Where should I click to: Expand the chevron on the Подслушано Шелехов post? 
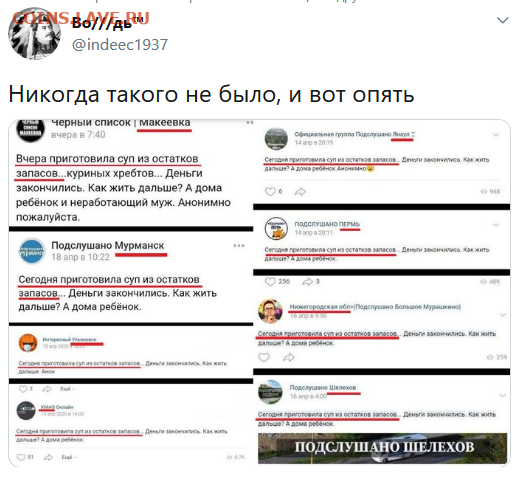(x=502, y=396)
